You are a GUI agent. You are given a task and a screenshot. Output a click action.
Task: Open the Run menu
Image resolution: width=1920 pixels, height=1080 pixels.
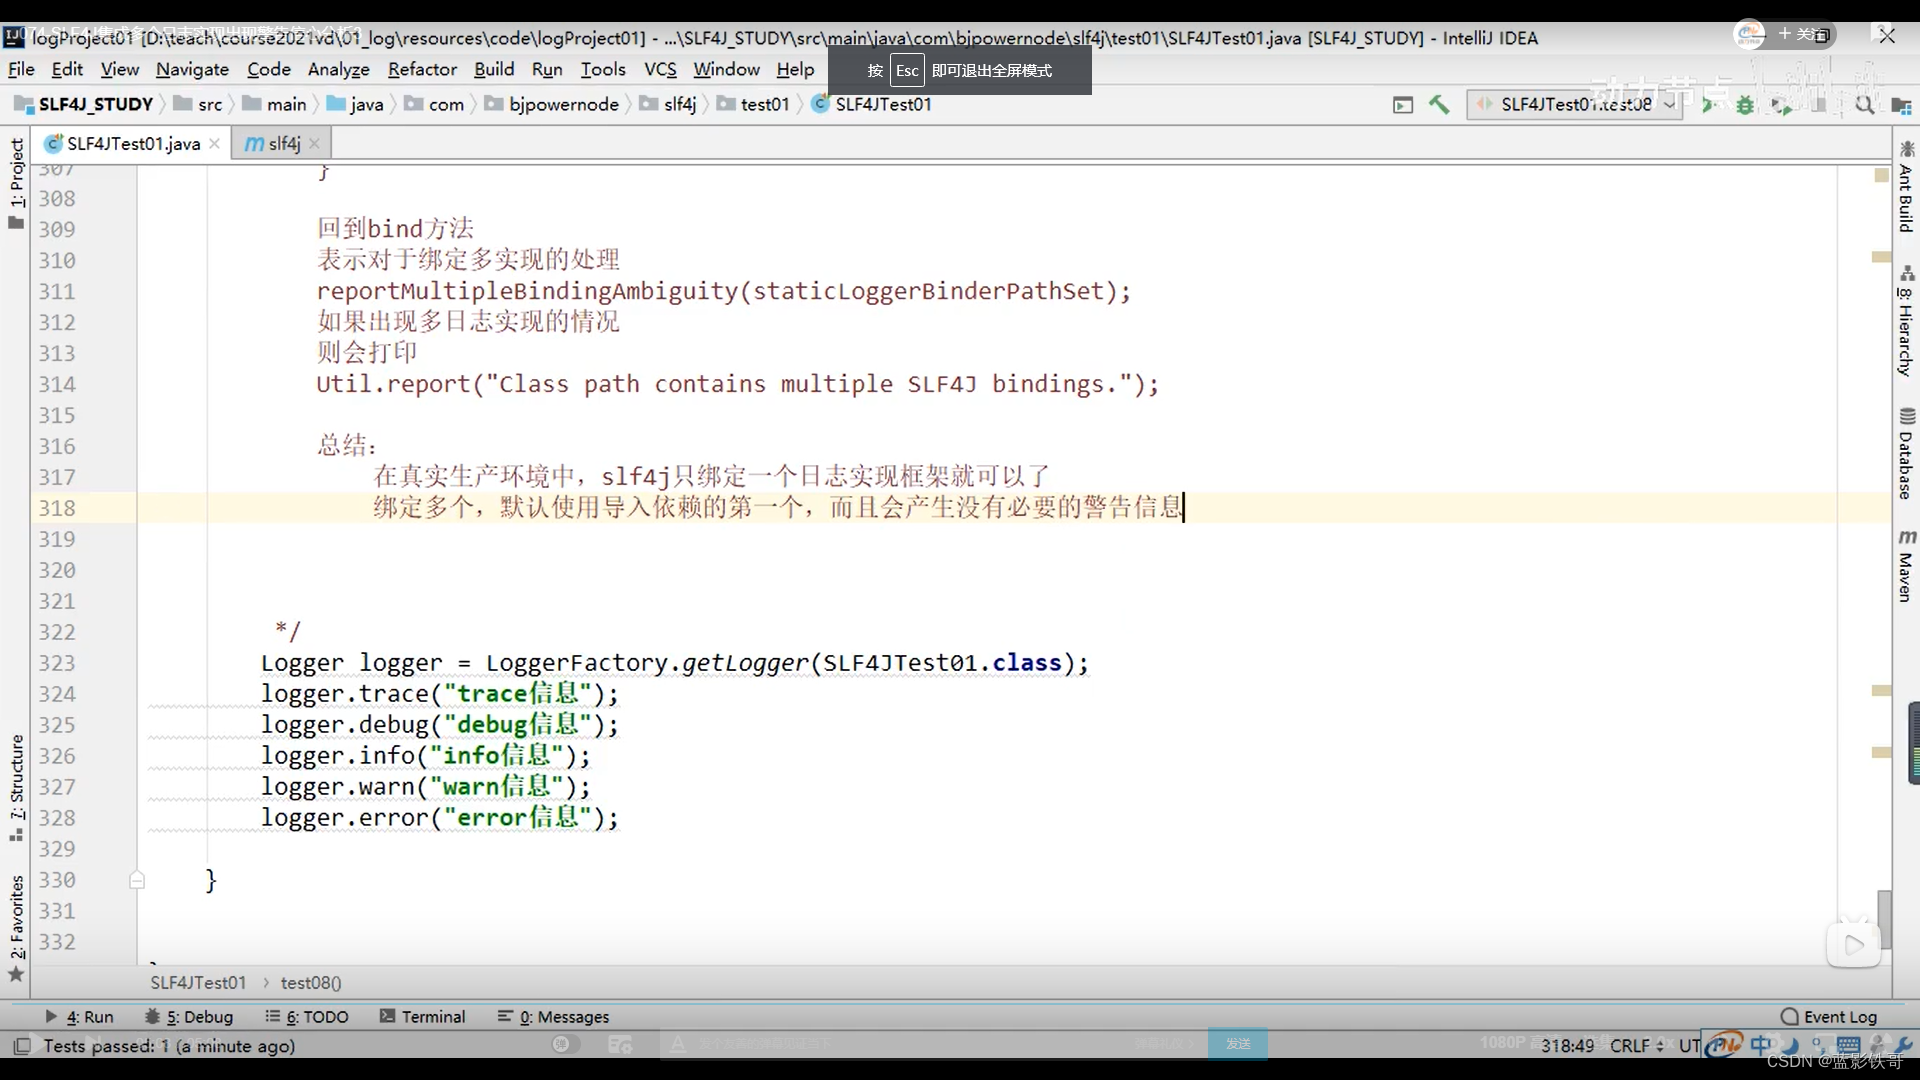click(x=547, y=69)
